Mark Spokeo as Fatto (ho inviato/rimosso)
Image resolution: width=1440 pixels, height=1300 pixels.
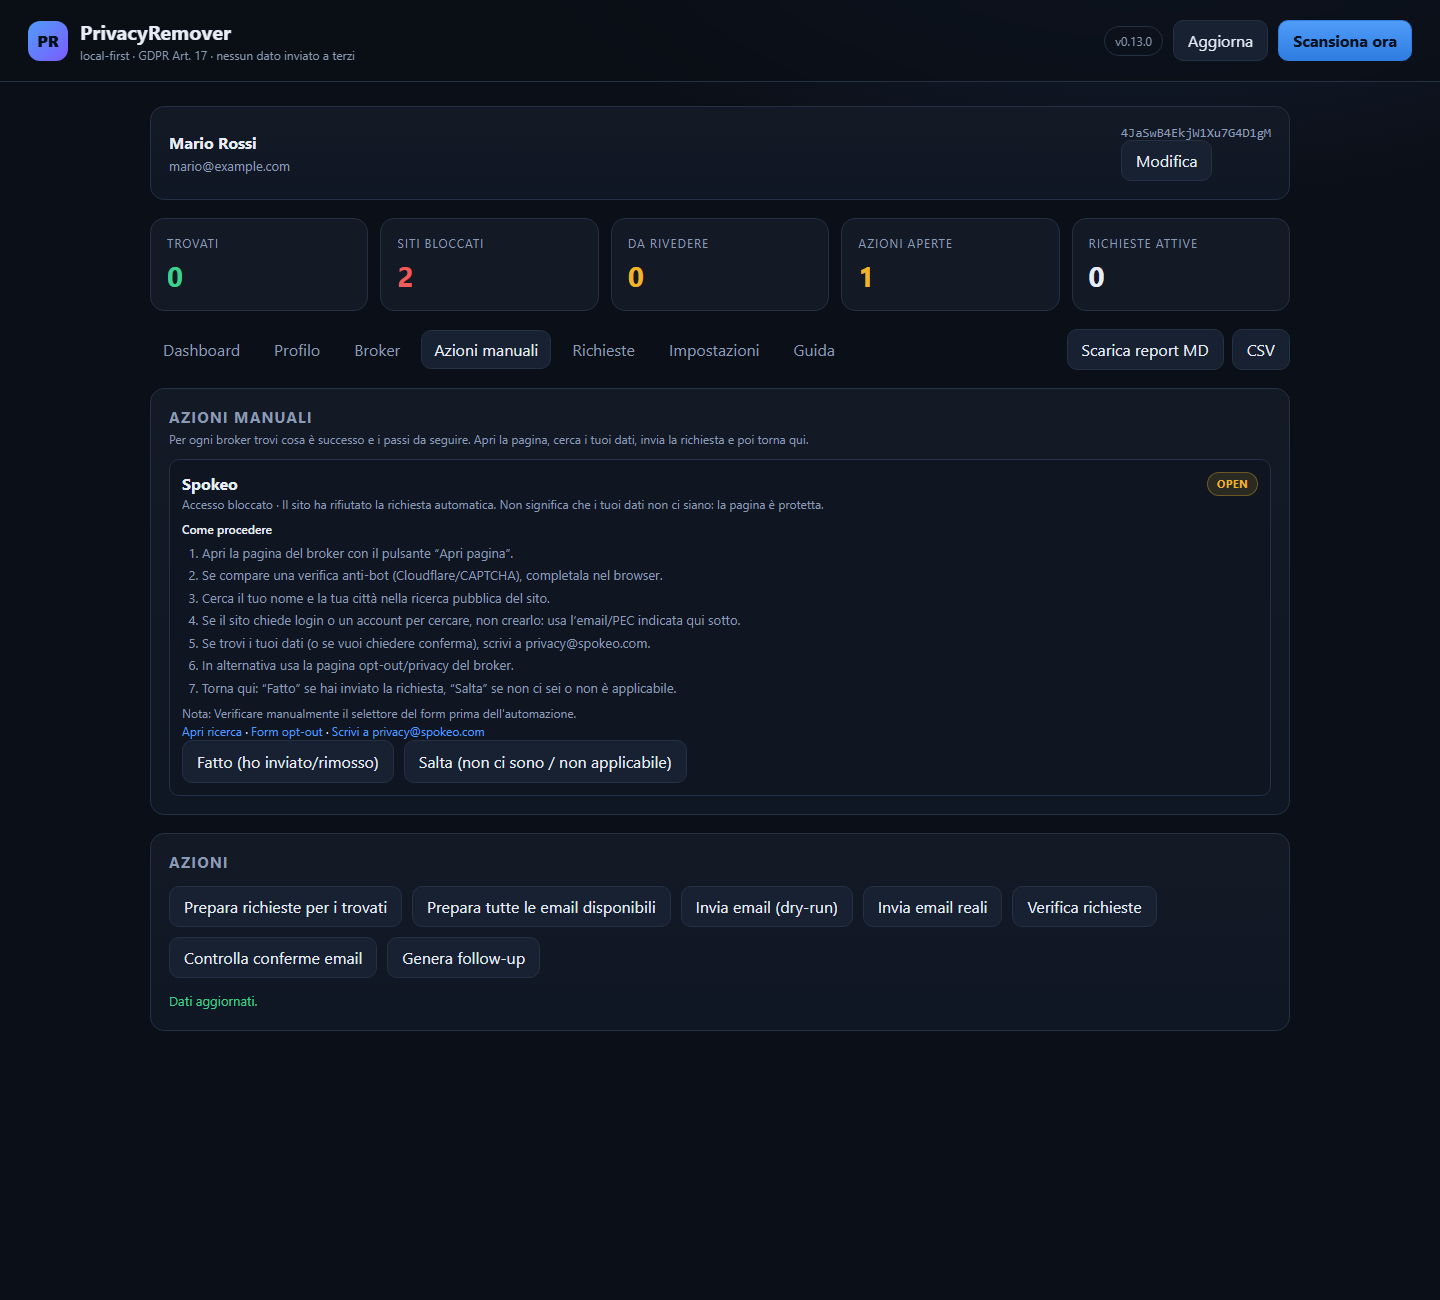click(x=288, y=762)
